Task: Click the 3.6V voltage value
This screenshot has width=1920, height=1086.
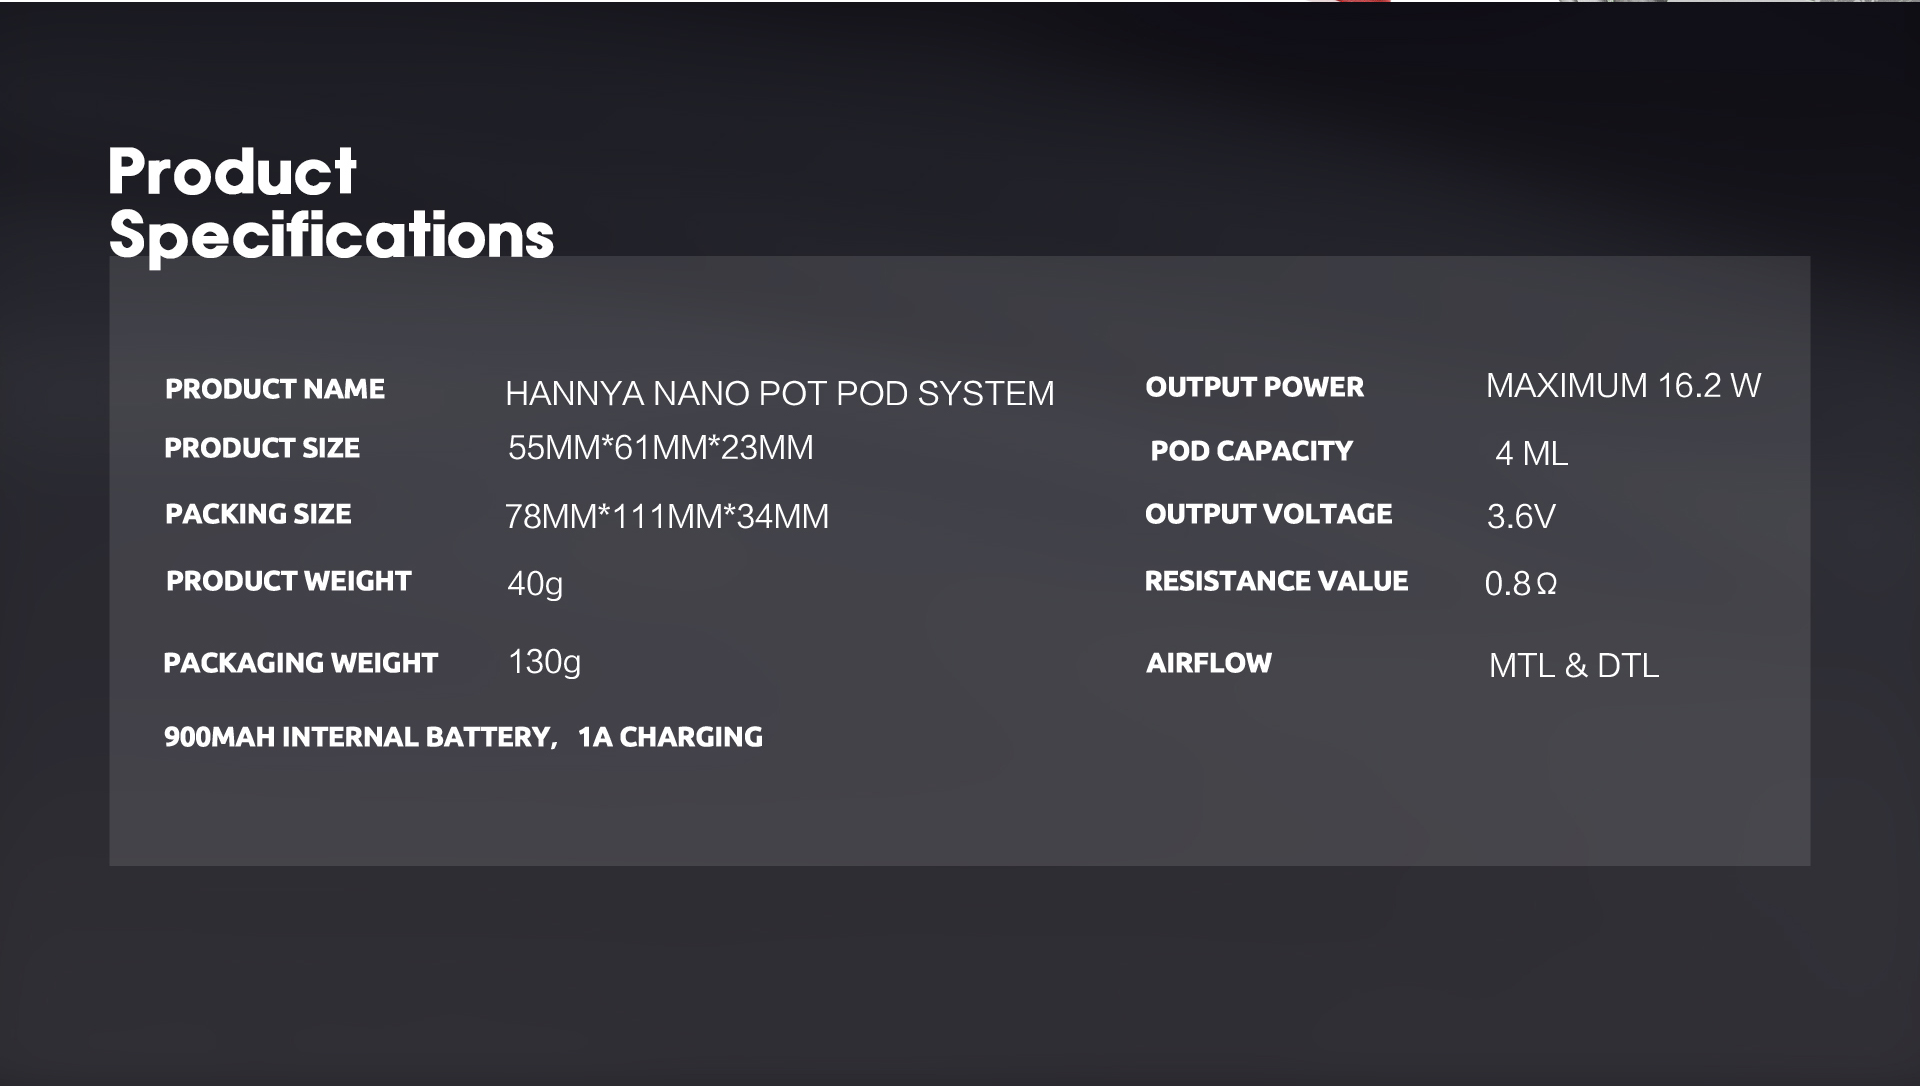Action: [x=1521, y=517]
